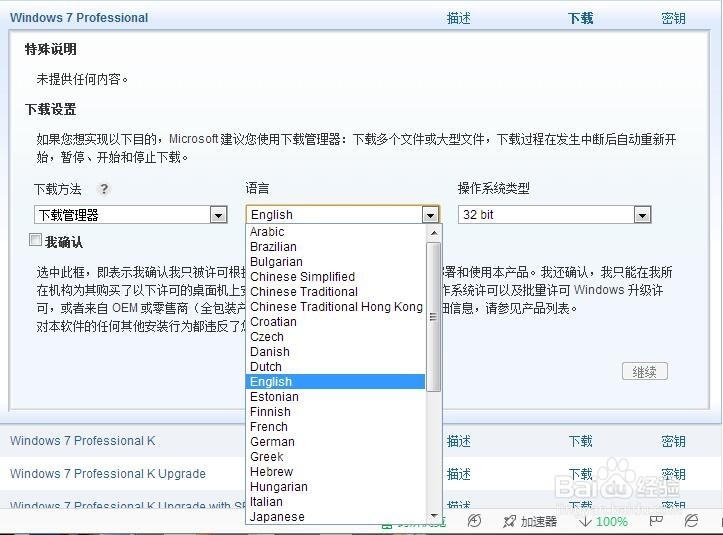Choose Chinese Traditional language option
Screen dimensions: 723x535
click(335, 291)
